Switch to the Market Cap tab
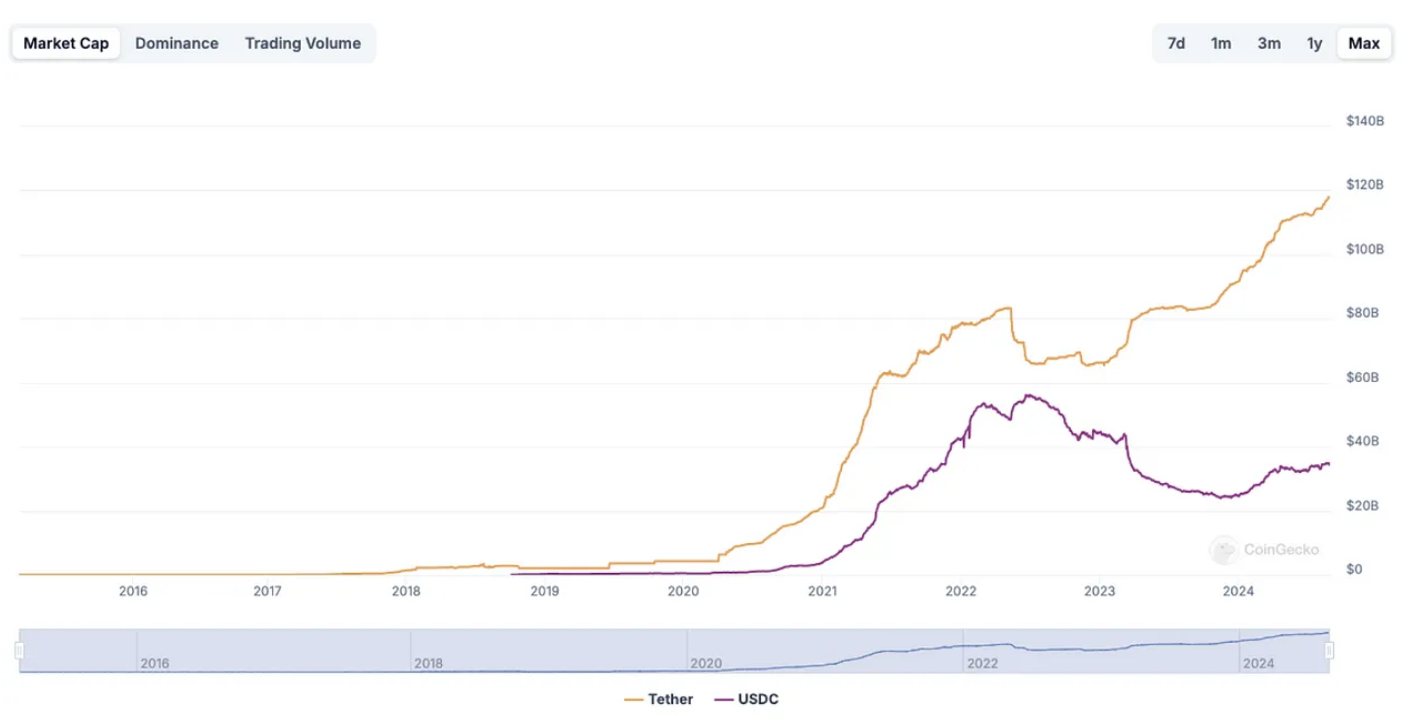This screenshot has height=726, width=1420. click(x=66, y=43)
